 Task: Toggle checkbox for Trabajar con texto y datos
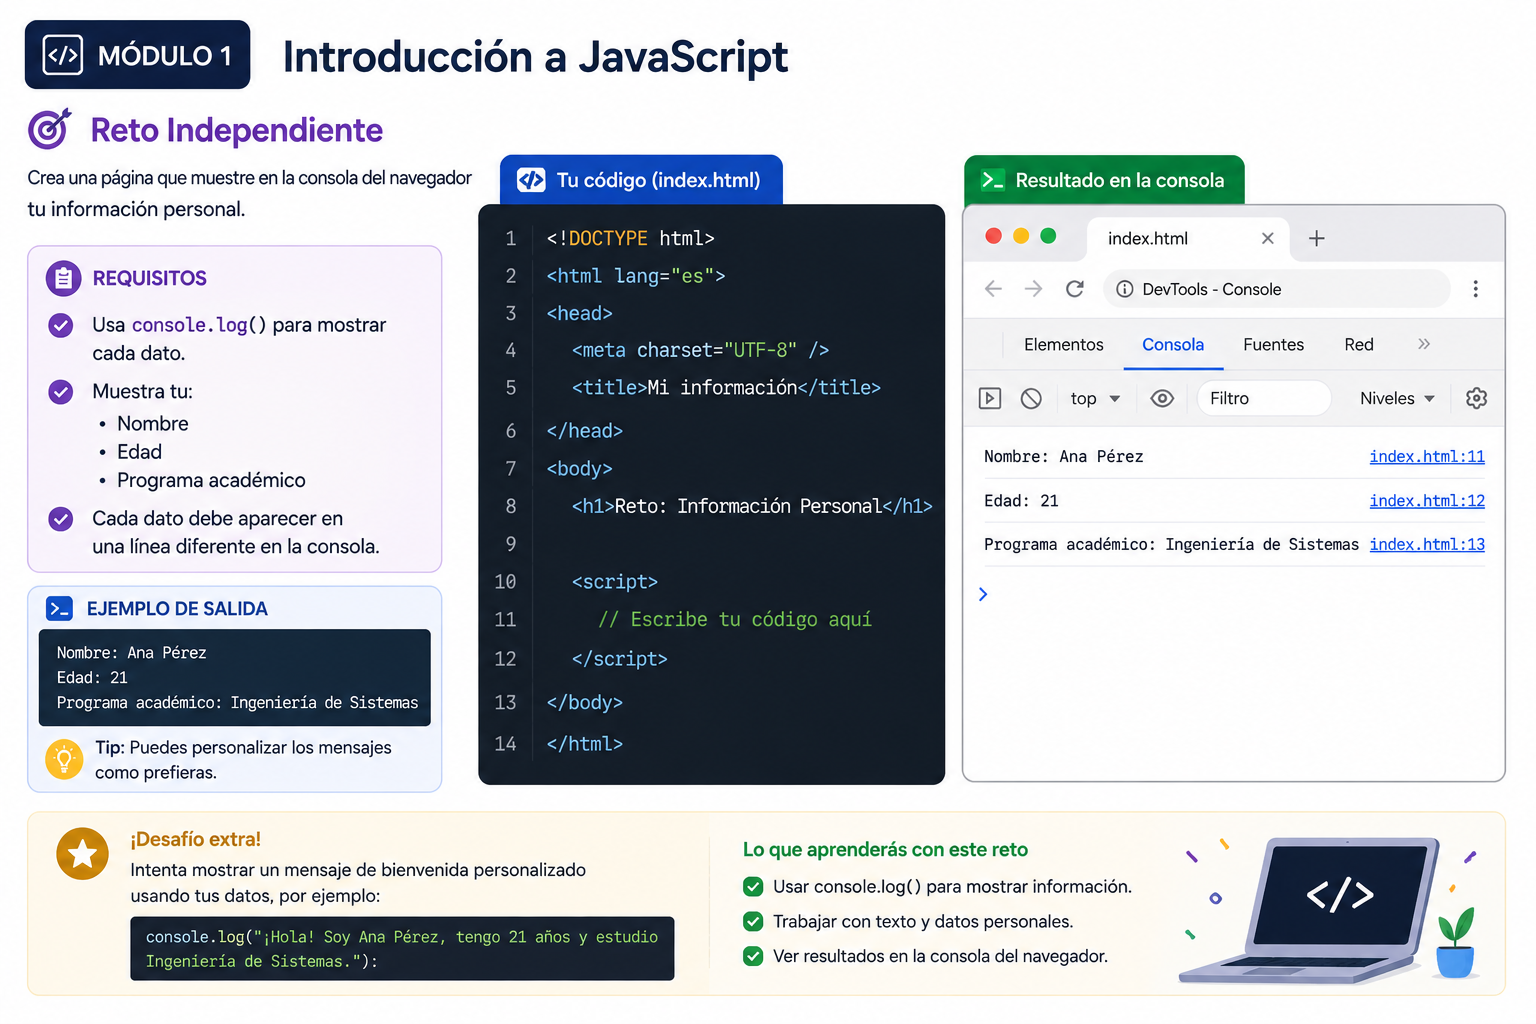753,922
